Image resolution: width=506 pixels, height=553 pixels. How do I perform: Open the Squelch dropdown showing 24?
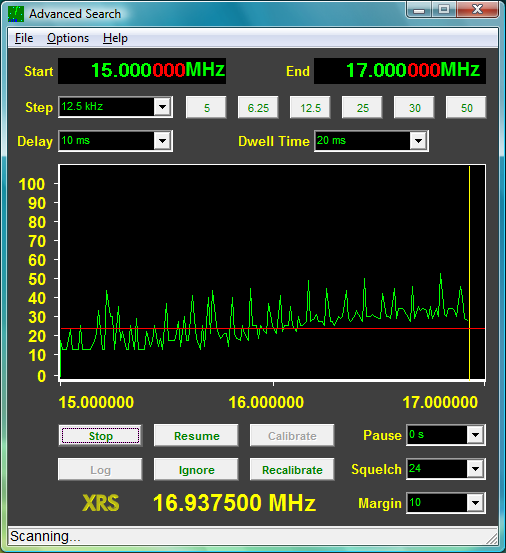click(x=475, y=469)
